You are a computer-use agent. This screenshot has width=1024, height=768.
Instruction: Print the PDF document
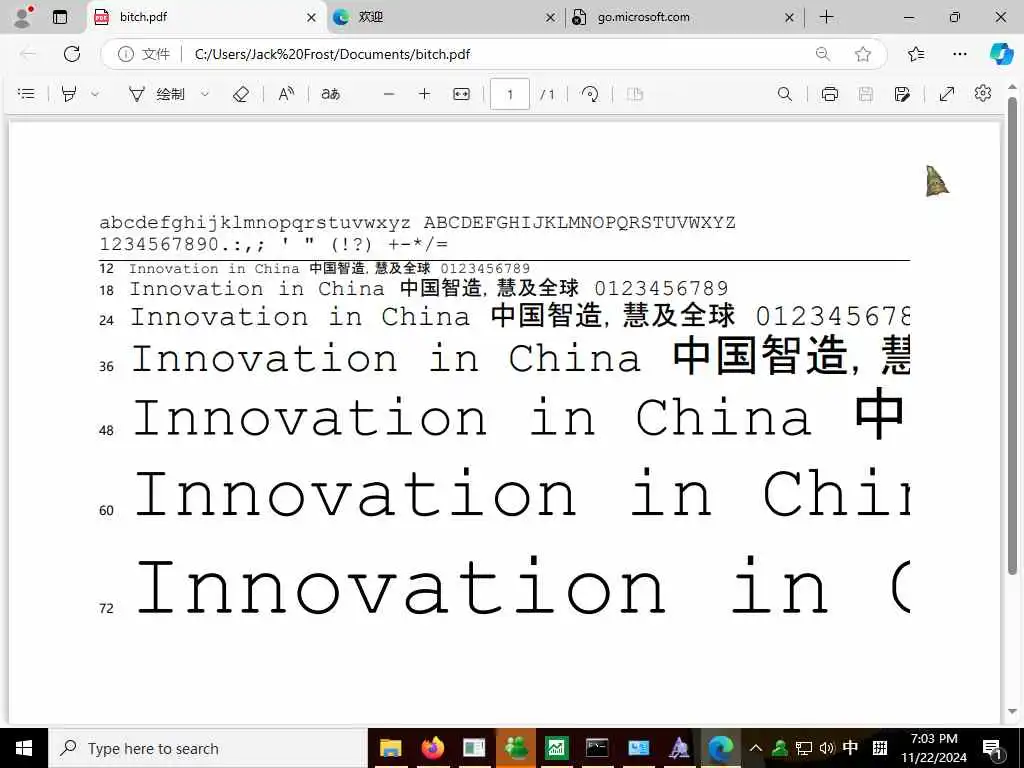[830, 94]
